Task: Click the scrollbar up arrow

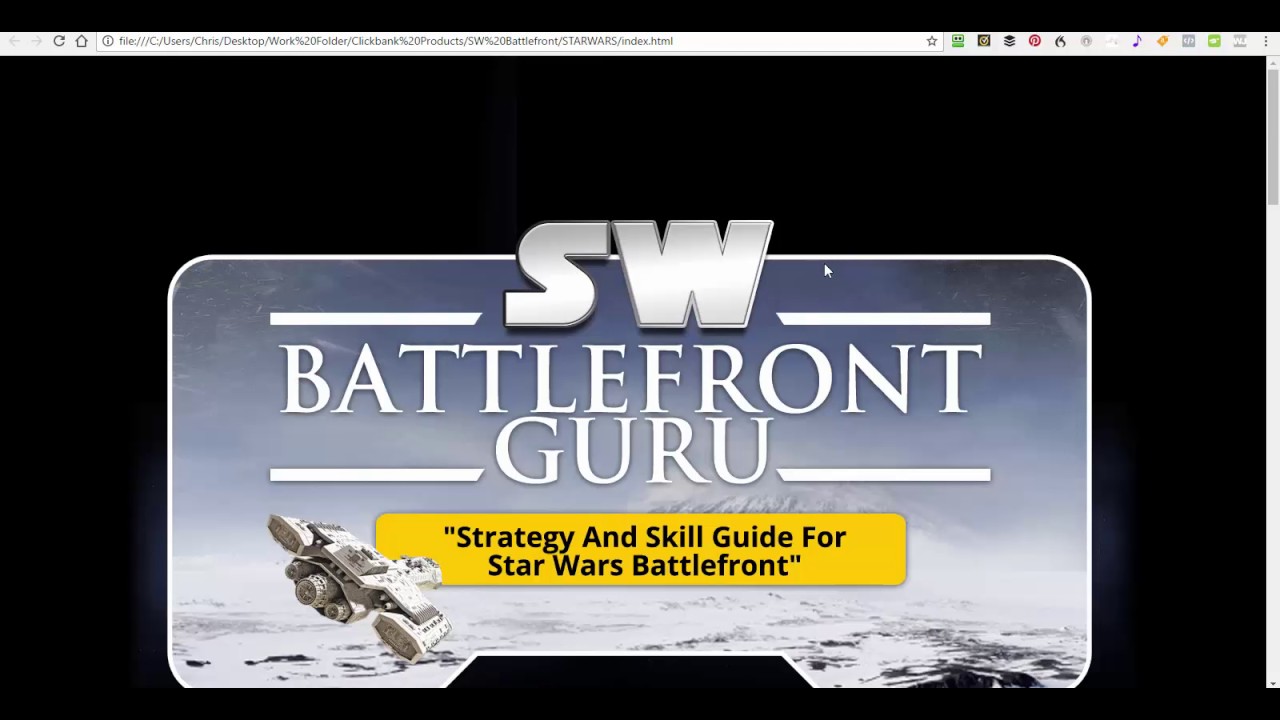Action: coord(1272,63)
